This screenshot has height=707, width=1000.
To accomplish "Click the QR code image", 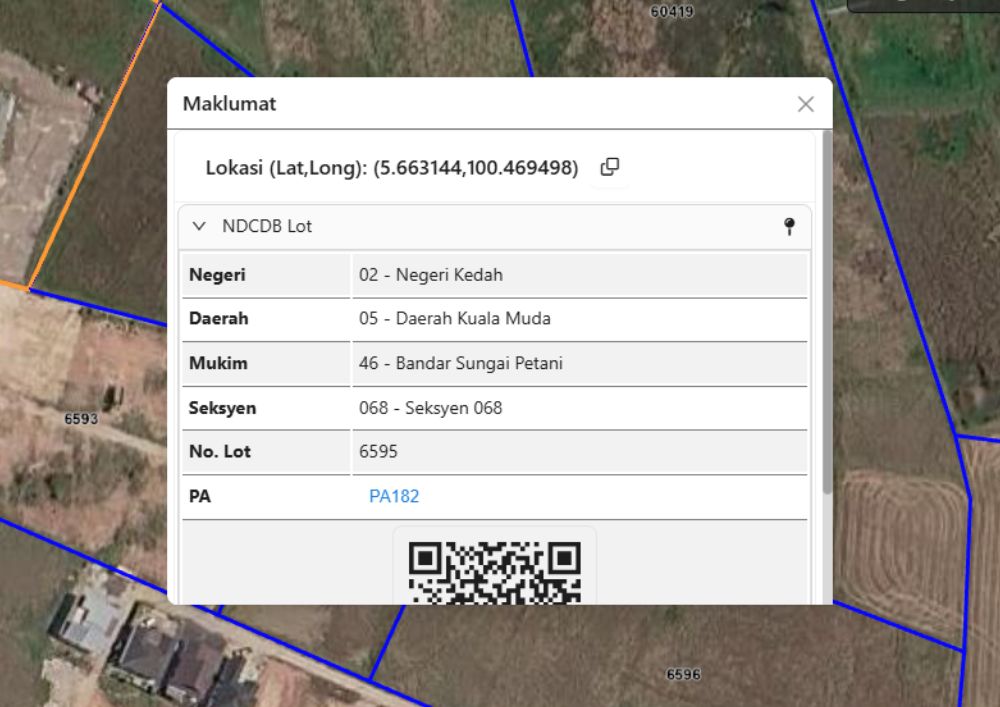I will pos(494,571).
